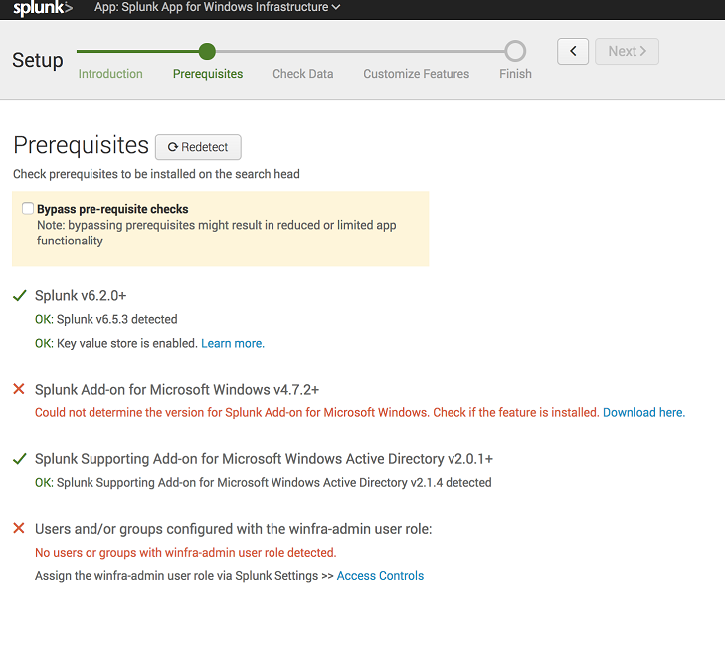Click the Finish step circle marker
Viewport: 725px width, 647px height.
[515, 51]
